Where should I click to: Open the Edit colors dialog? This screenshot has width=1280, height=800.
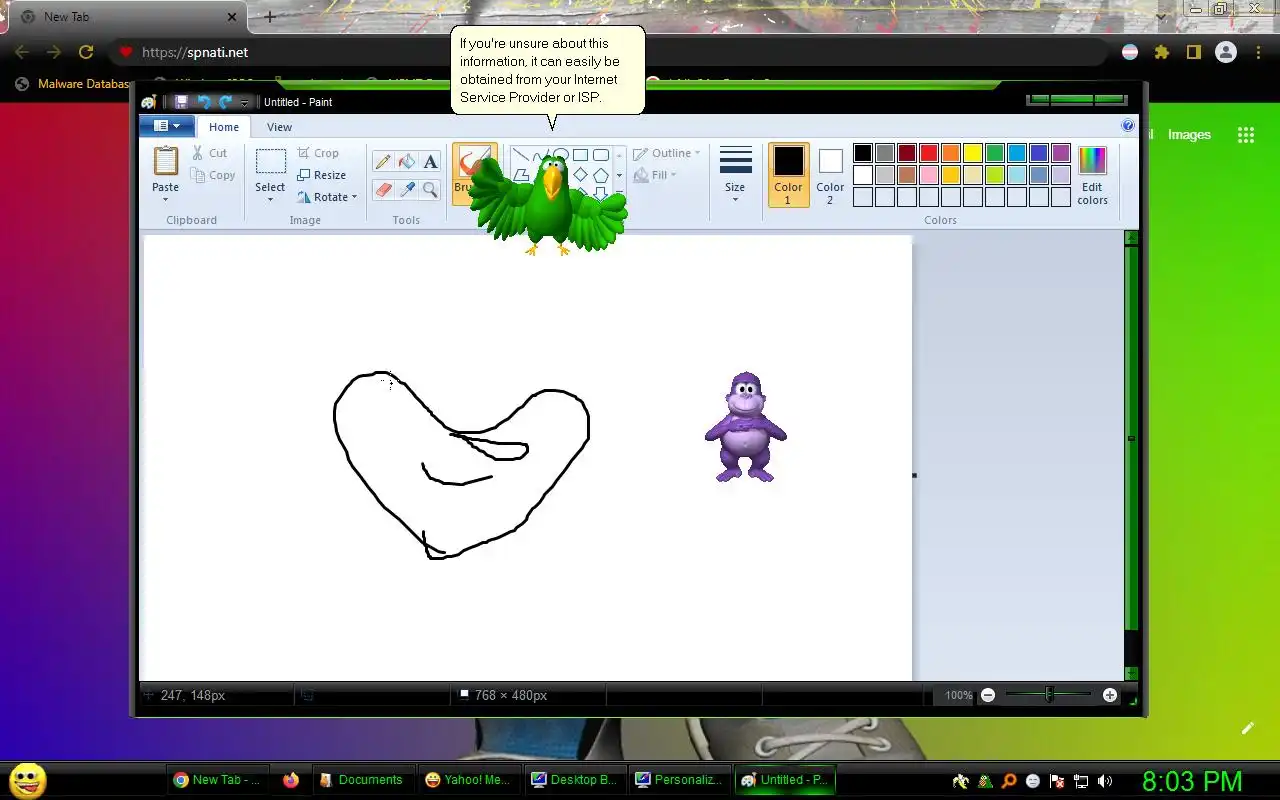click(1092, 175)
